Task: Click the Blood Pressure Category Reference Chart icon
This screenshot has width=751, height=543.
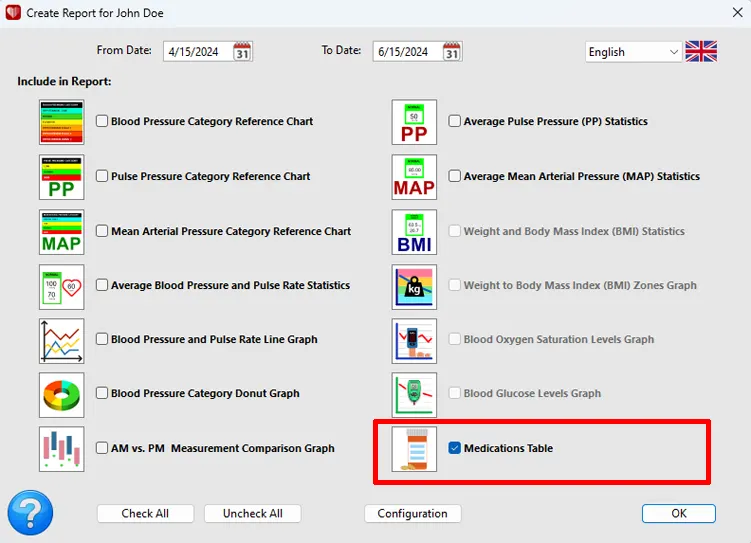Action: pos(61,122)
